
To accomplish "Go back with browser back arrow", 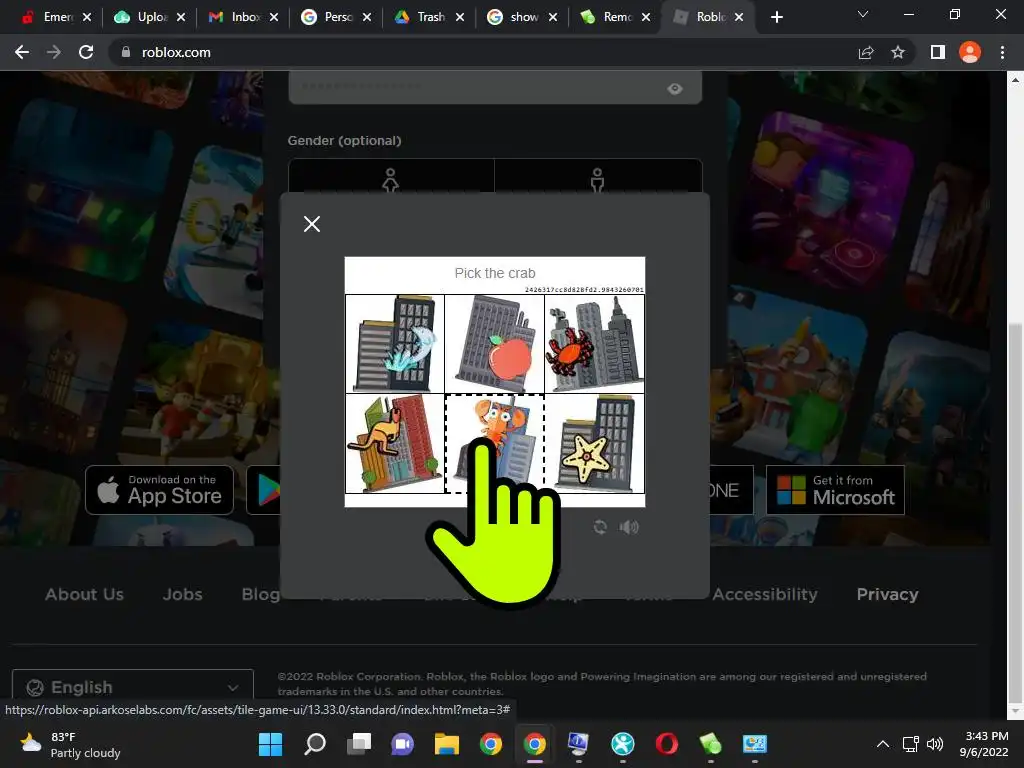I will (x=22, y=52).
